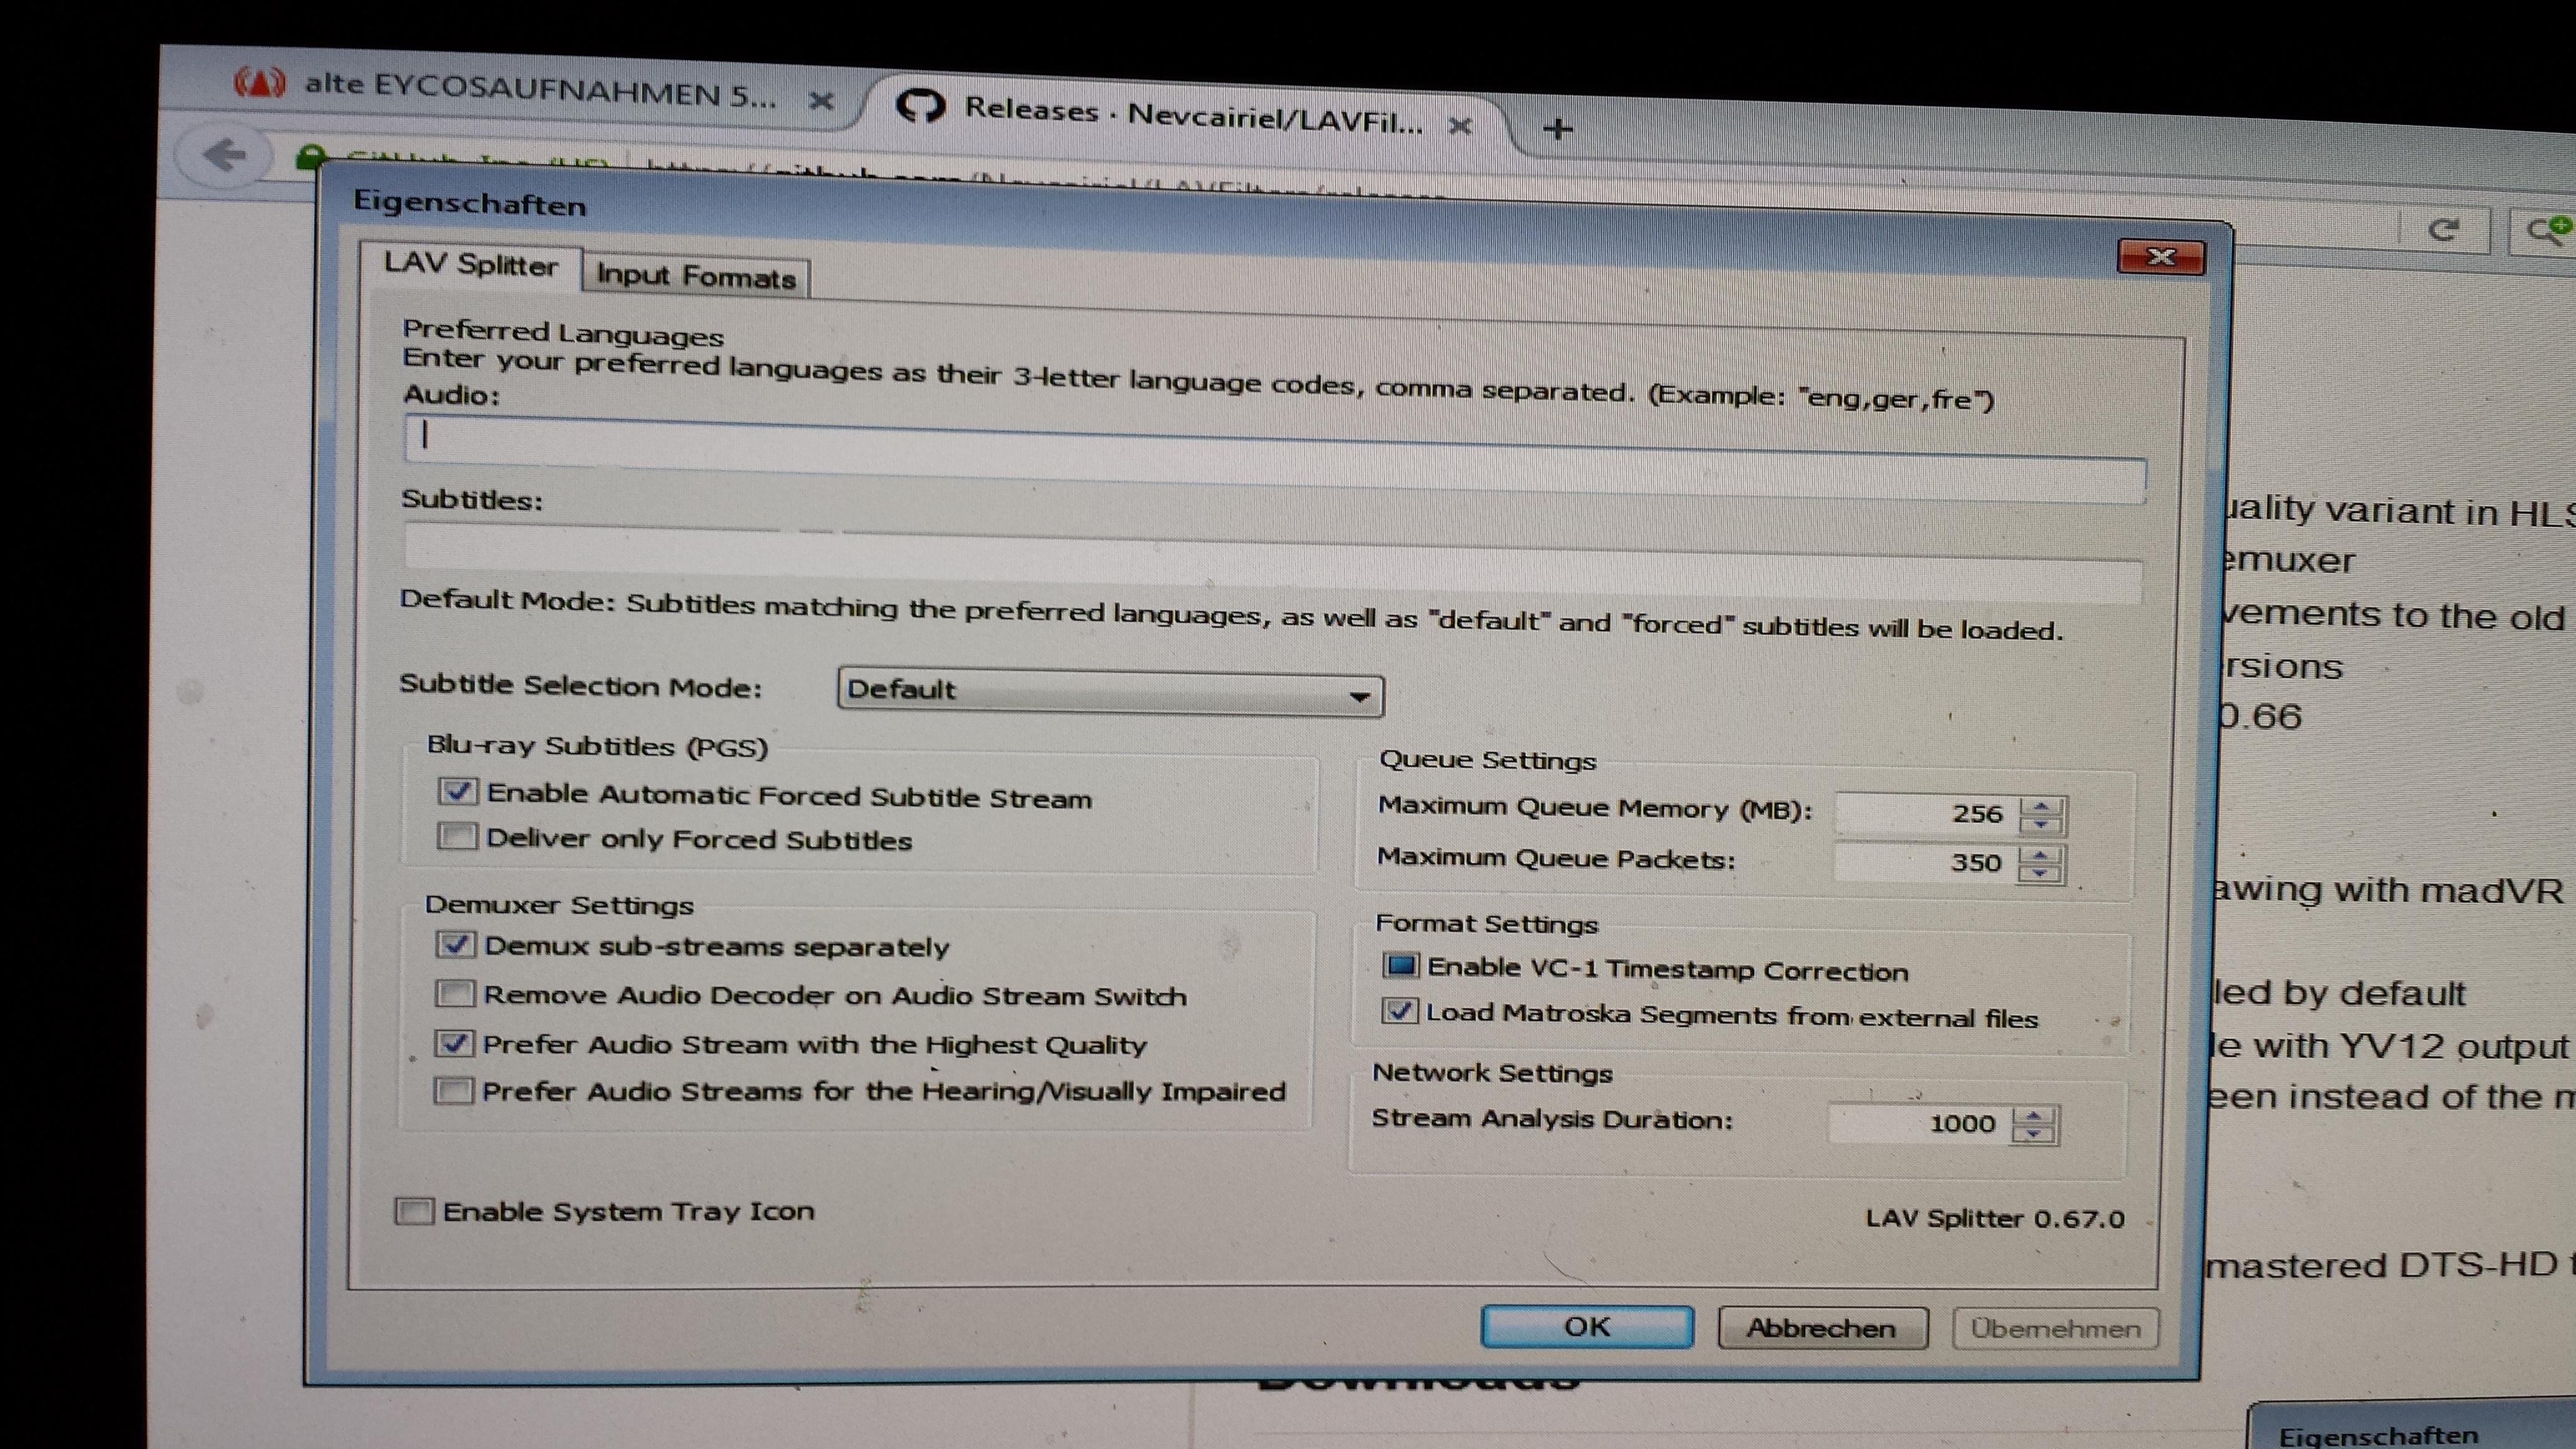Open Subtitle Selection Mode dropdown
The height and width of the screenshot is (1449, 2576).
(x=1110, y=693)
